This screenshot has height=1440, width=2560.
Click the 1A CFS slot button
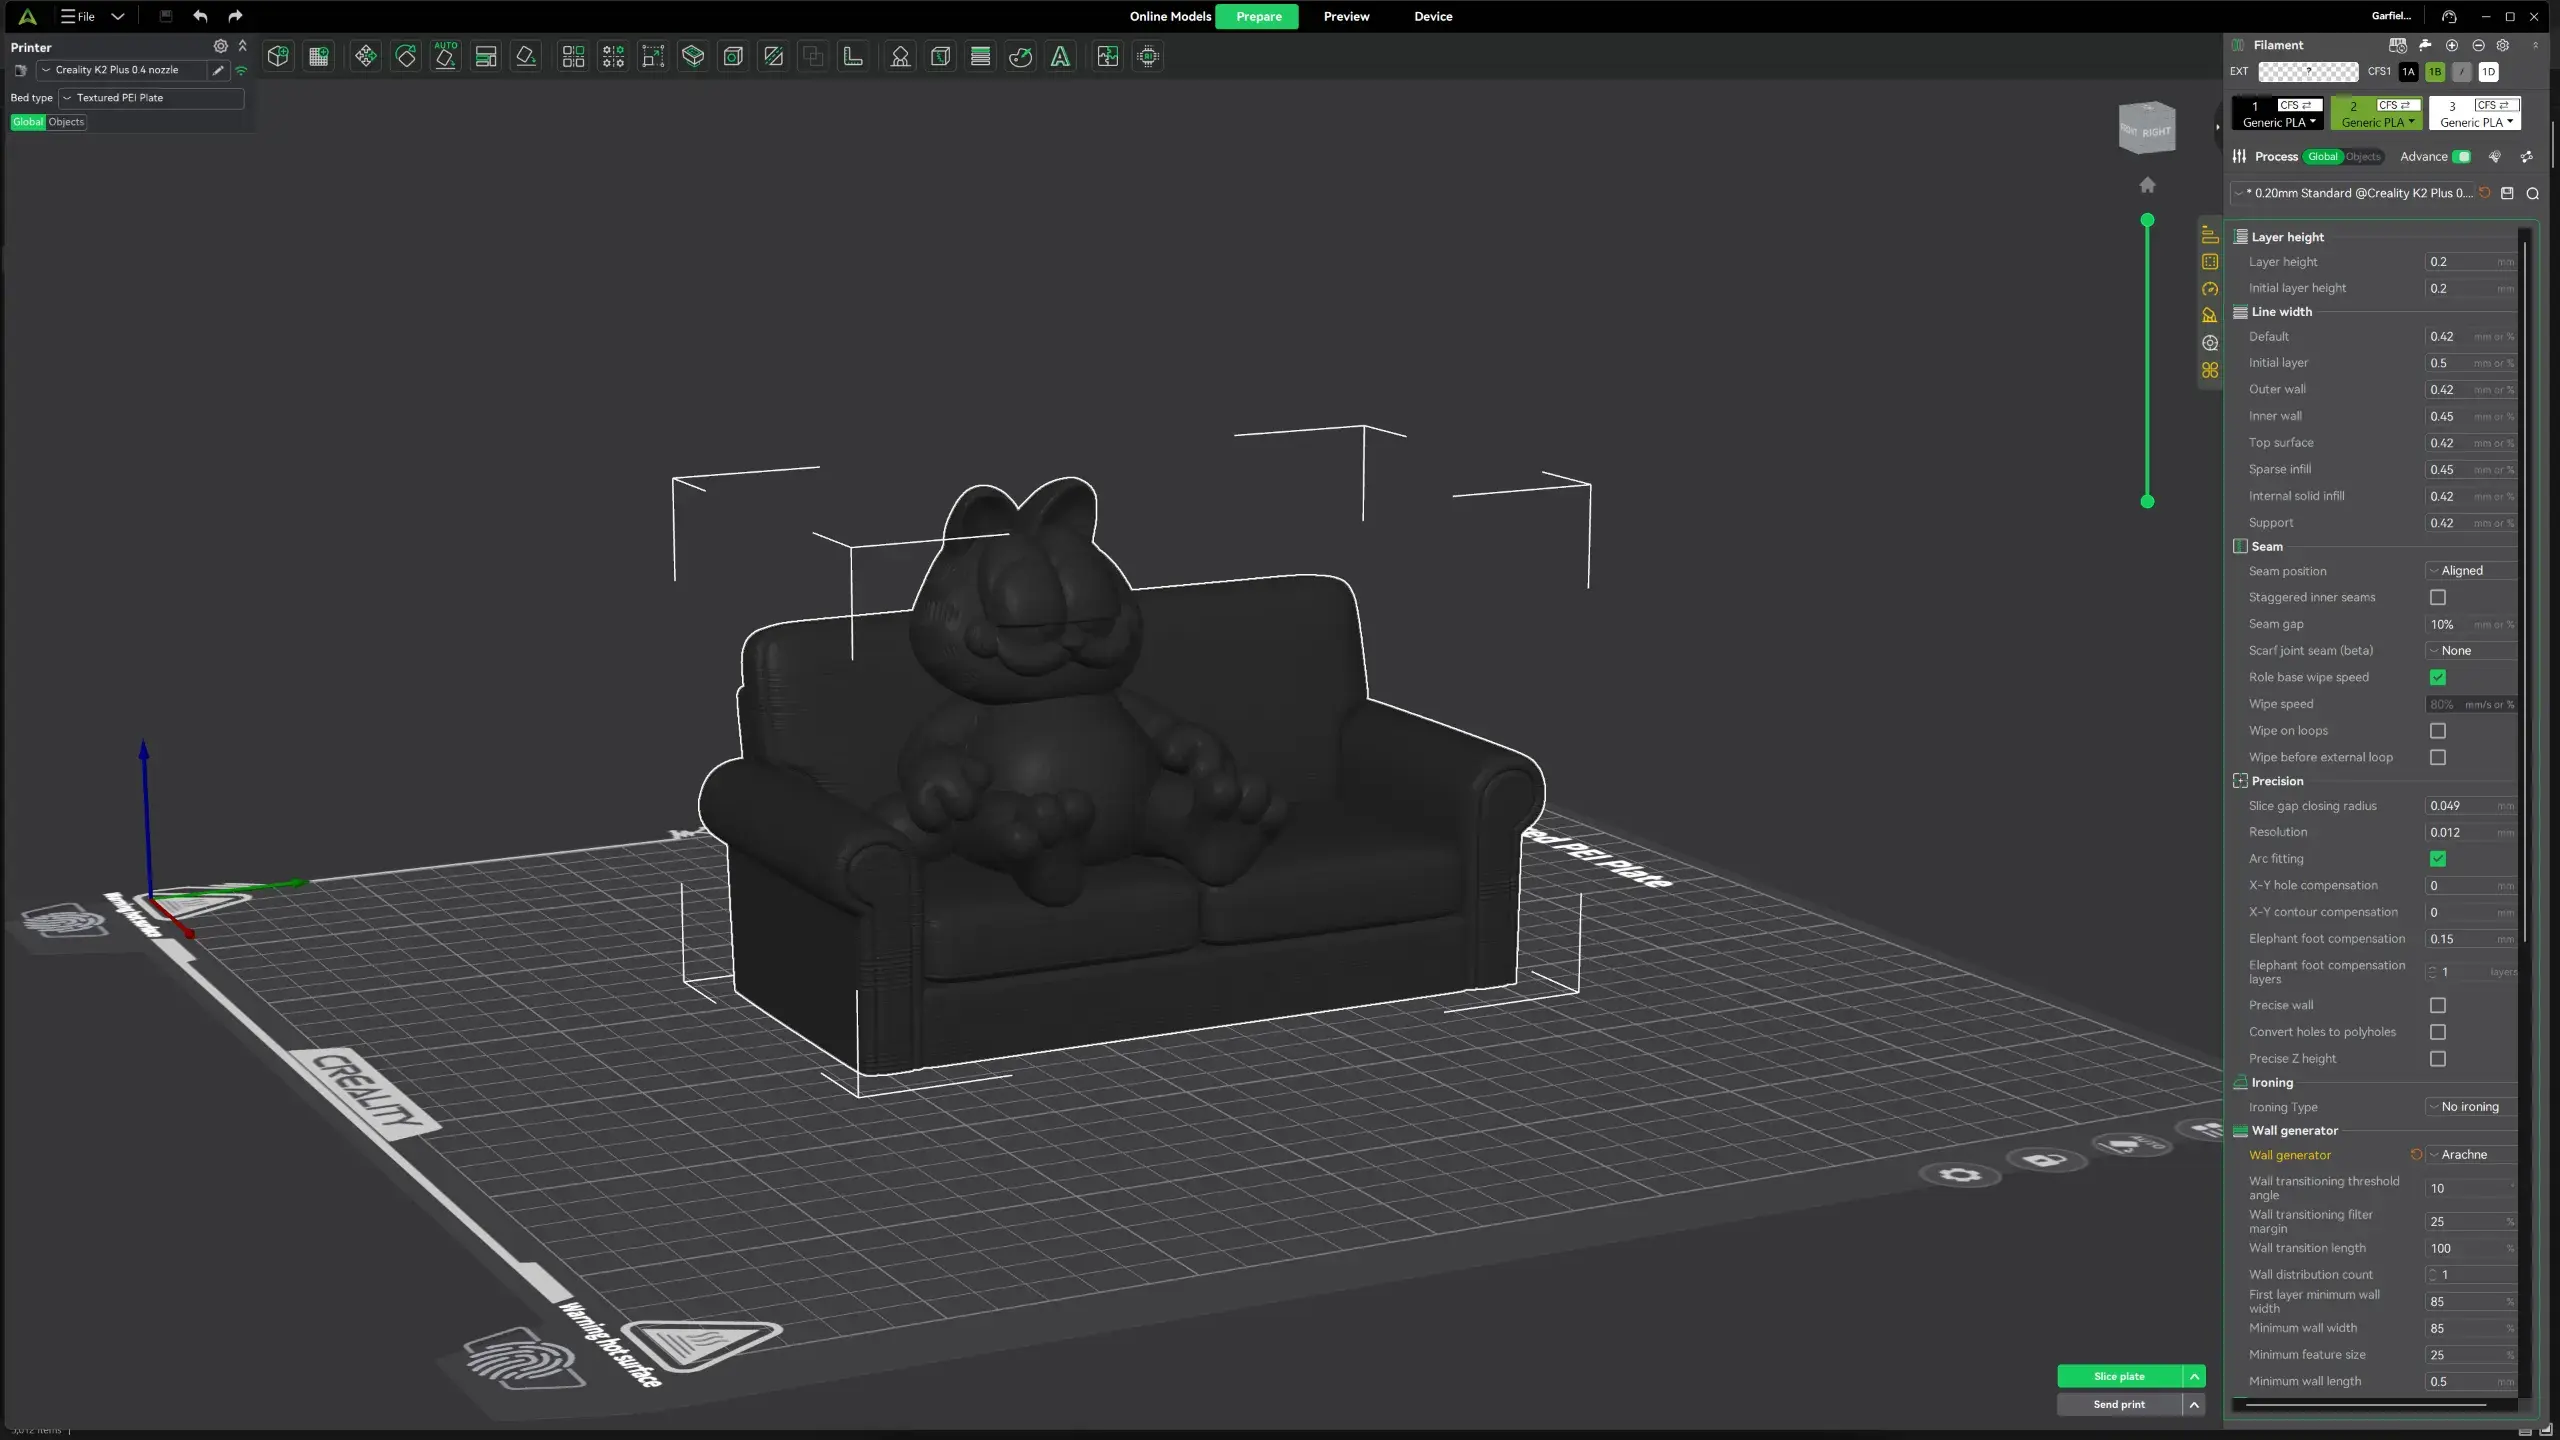pos(2409,72)
